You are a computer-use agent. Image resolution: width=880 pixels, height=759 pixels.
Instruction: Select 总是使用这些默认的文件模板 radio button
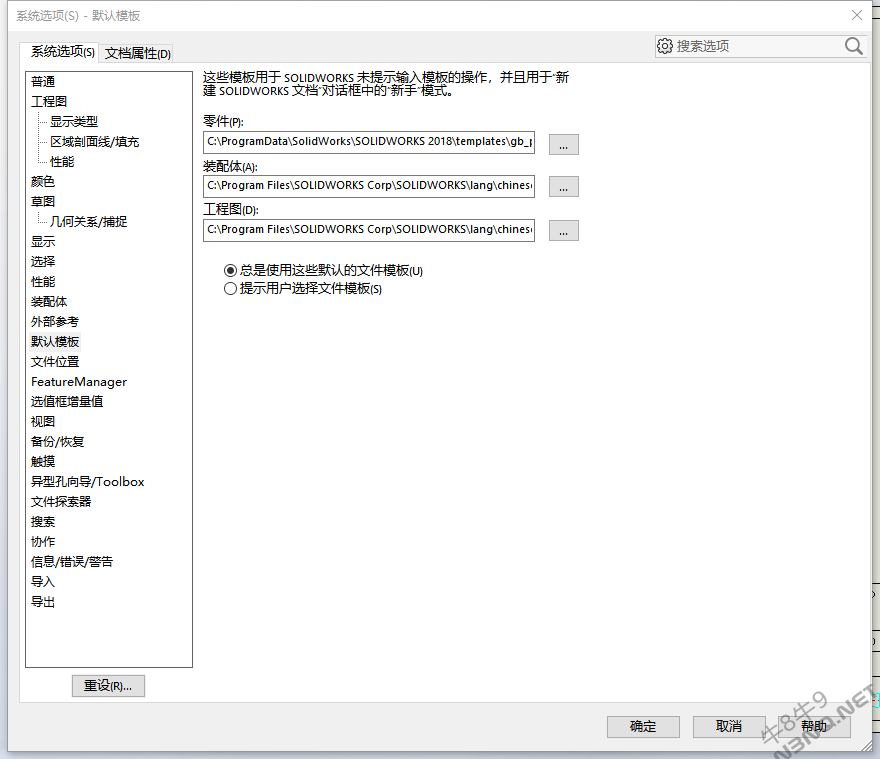230,271
